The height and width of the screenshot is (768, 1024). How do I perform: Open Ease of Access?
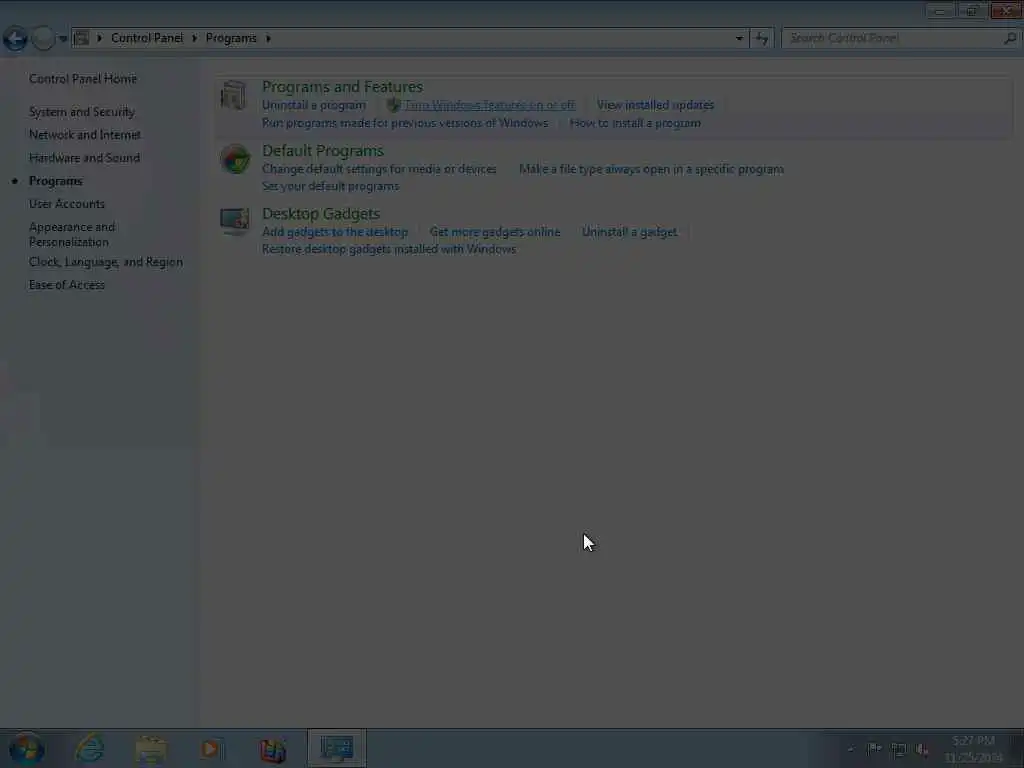pyautogui.click(x=67, y=285)
